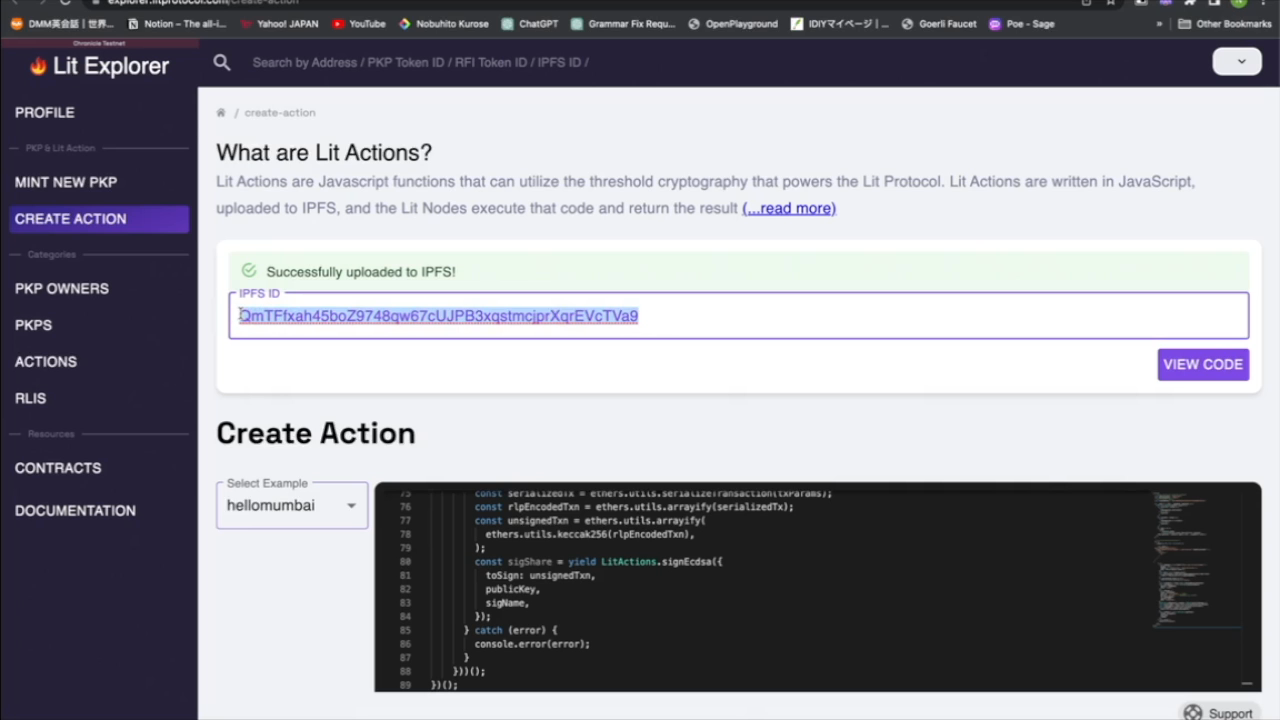Follow the read more link
Screen dimensions: 1280x720
(x=789, y=208)
